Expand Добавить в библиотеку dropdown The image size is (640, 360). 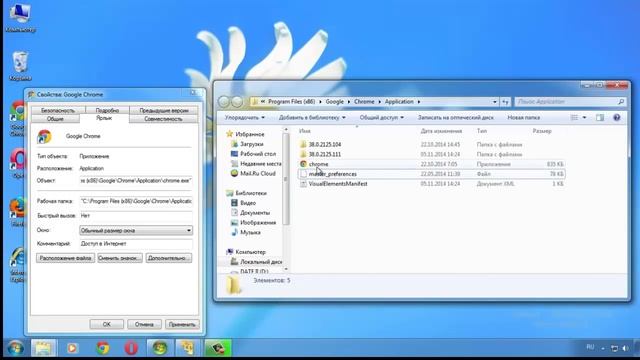point(312,118)
